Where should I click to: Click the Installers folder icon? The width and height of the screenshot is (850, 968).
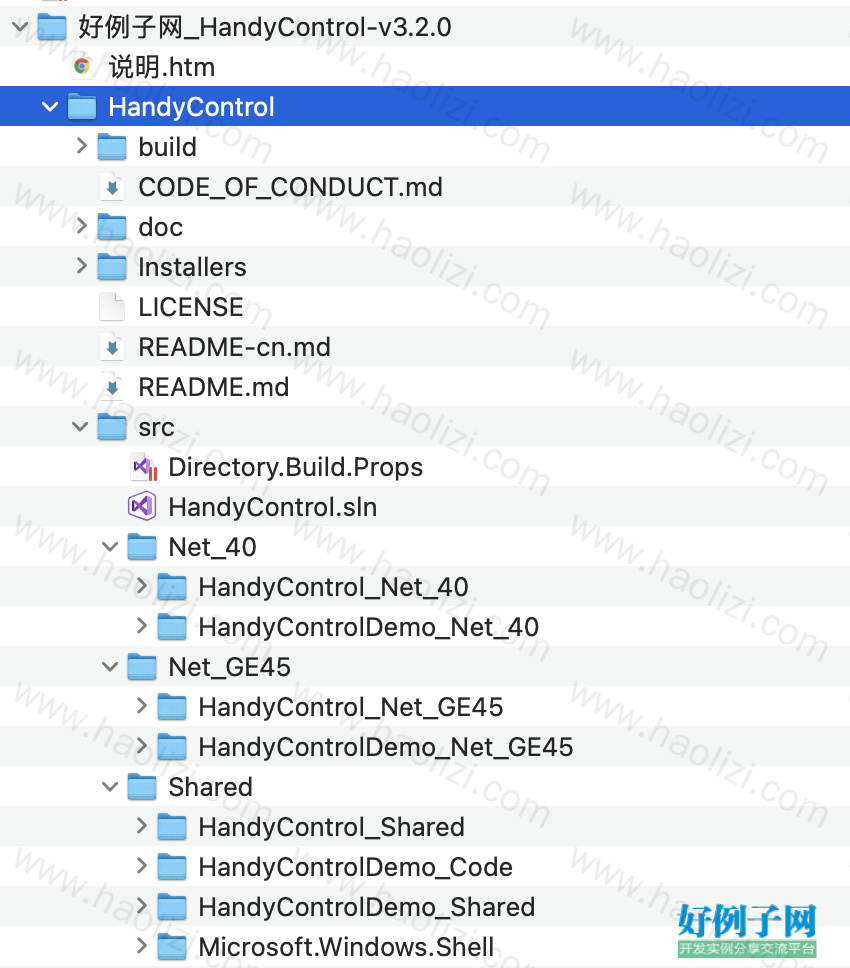[112, 267]
